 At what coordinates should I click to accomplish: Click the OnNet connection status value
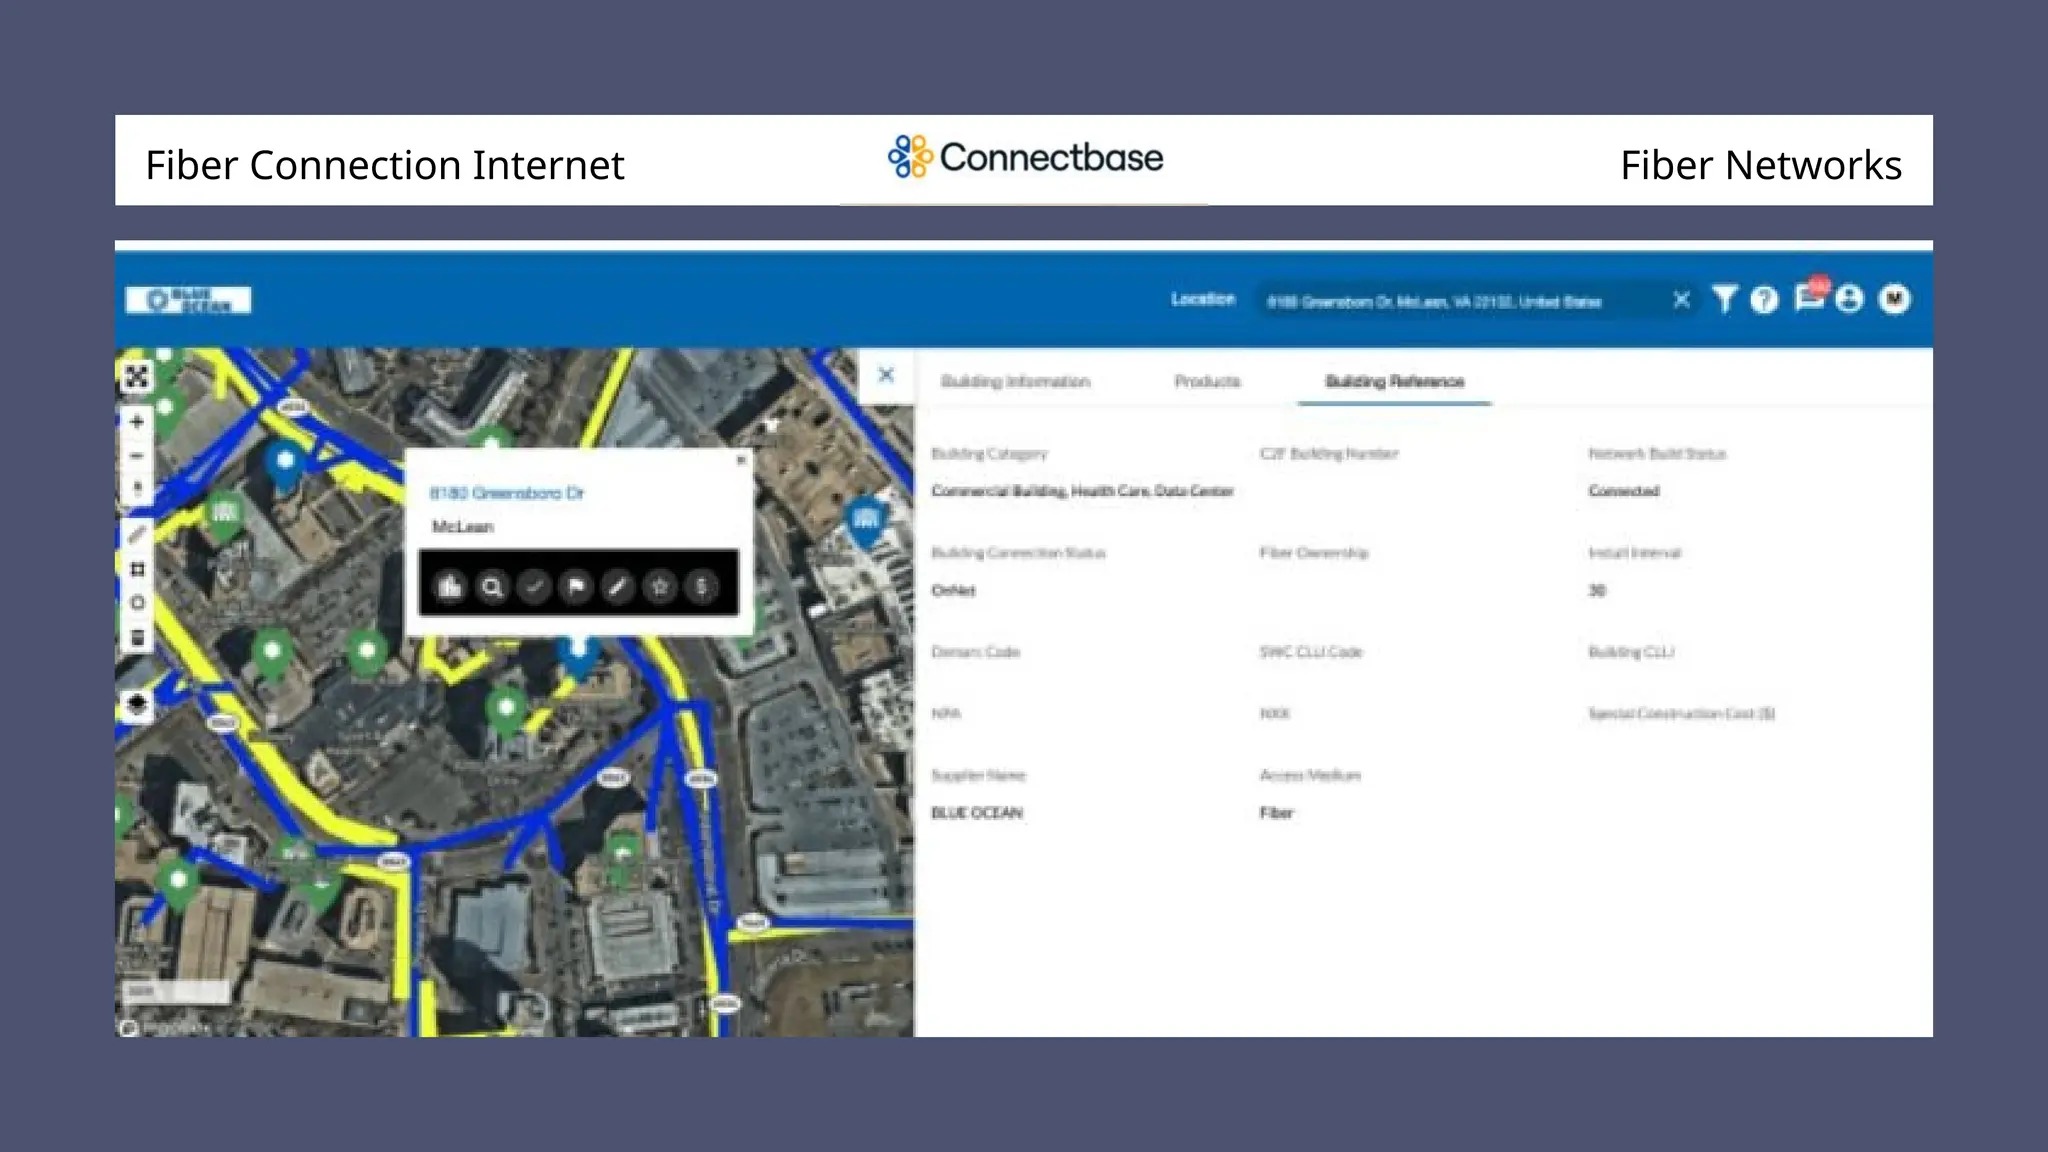click(953, 591)
